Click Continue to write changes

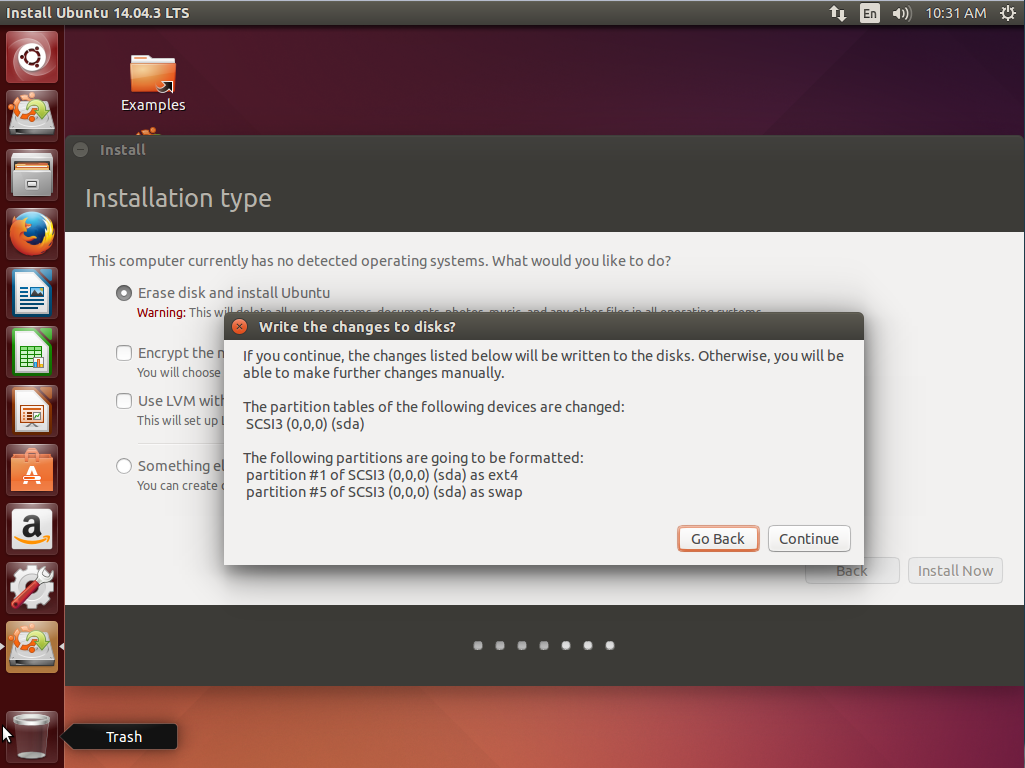pyautogui.click(x=809, y=539)
